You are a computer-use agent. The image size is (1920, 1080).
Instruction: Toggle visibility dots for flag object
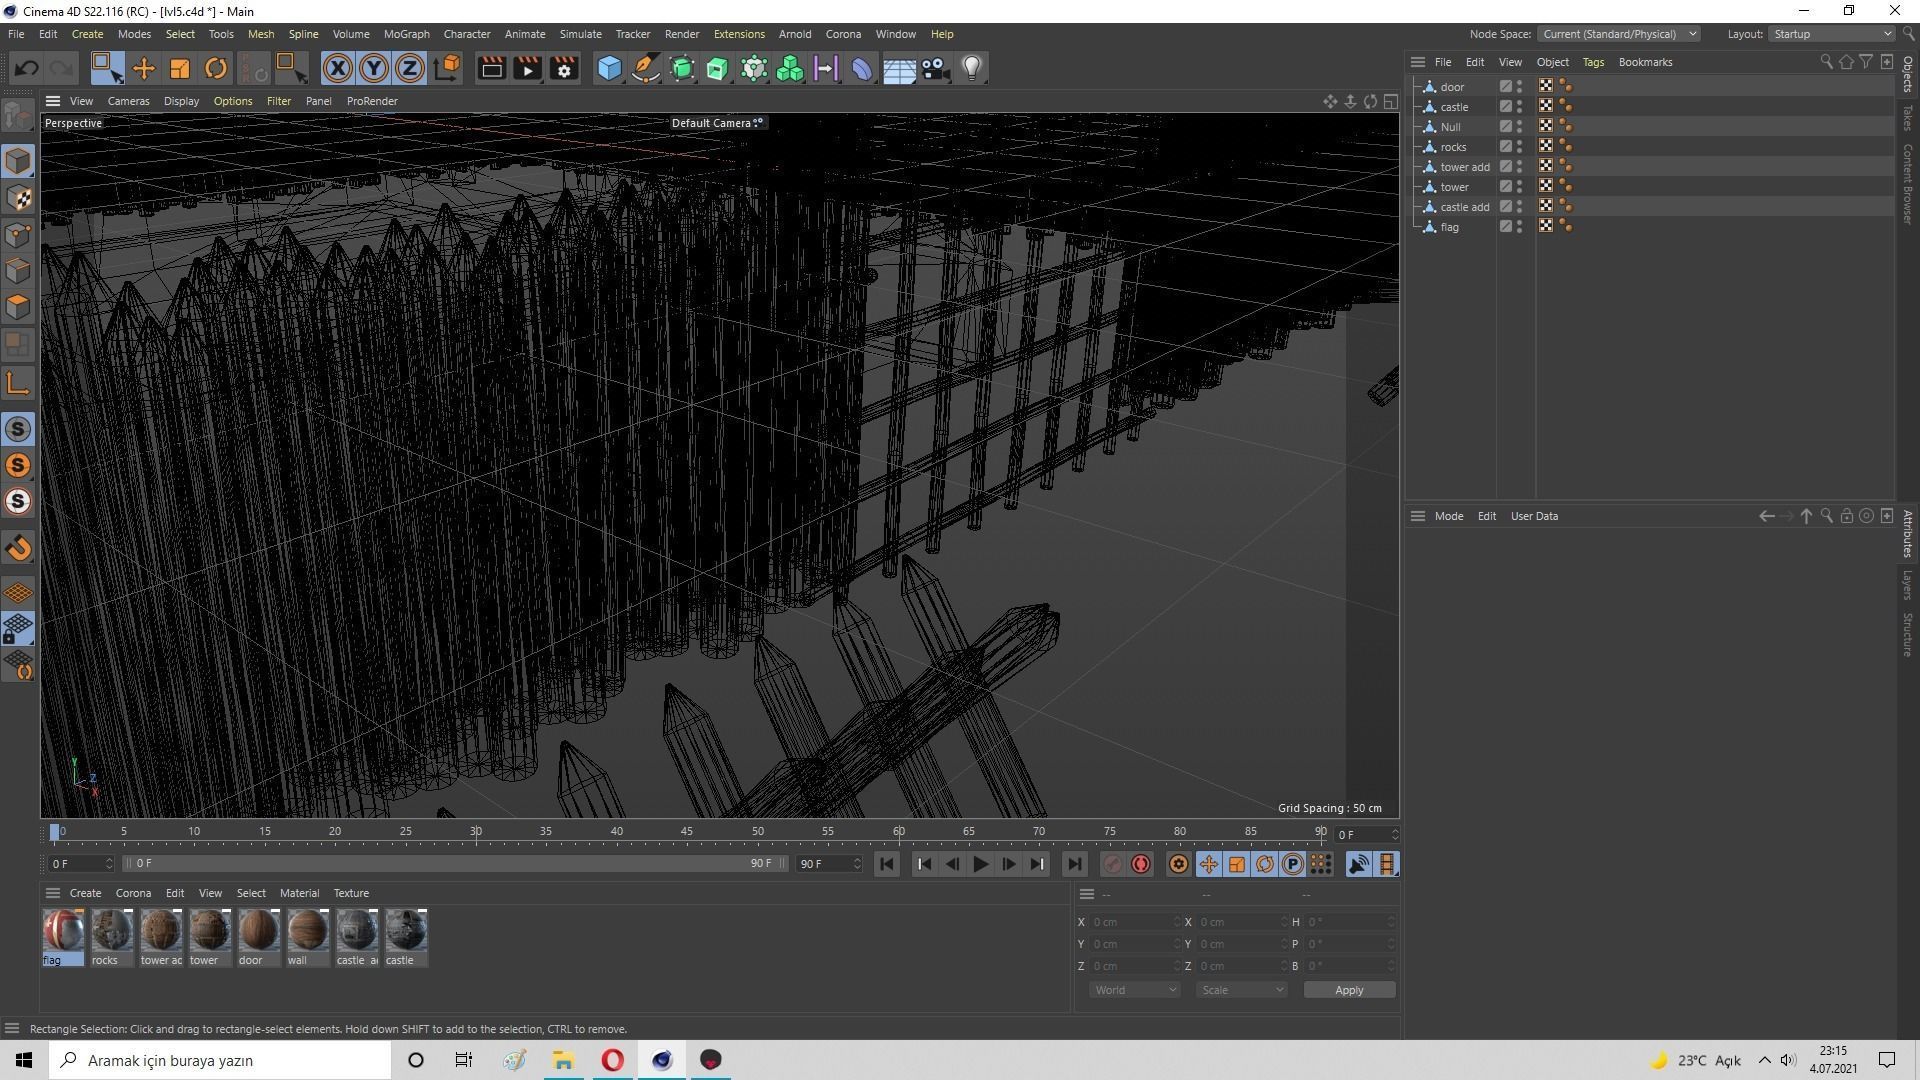pos(1520,227)
